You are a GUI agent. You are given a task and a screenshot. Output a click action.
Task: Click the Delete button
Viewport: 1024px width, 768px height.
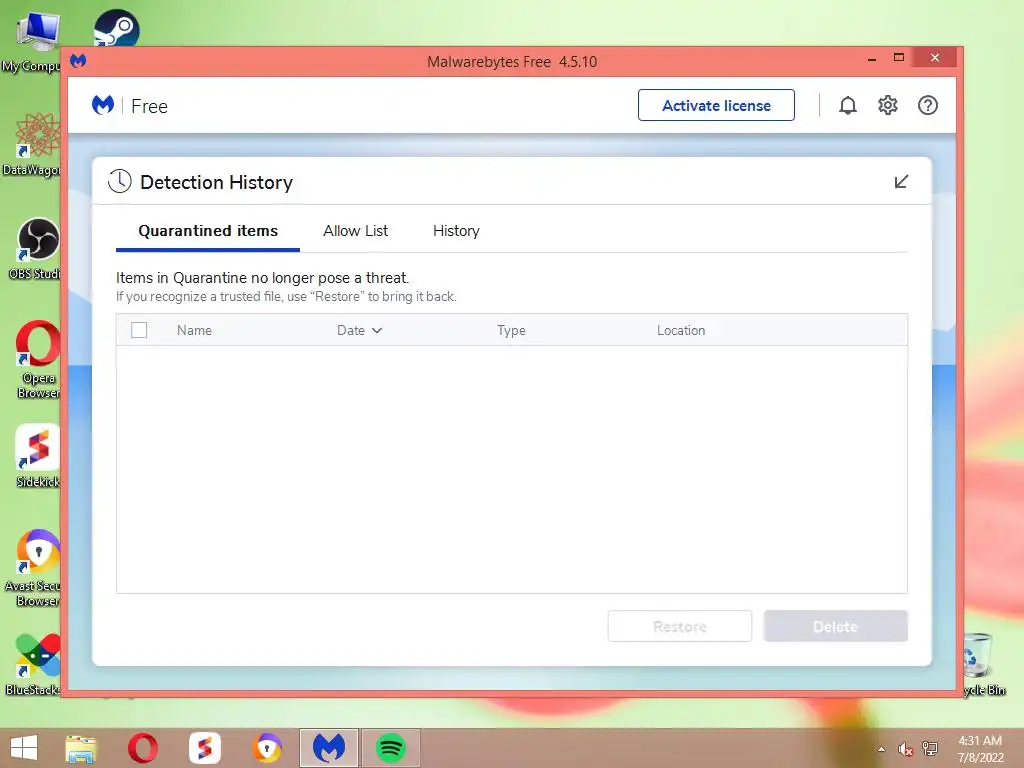pyautogui.click(x=836, y=626)
